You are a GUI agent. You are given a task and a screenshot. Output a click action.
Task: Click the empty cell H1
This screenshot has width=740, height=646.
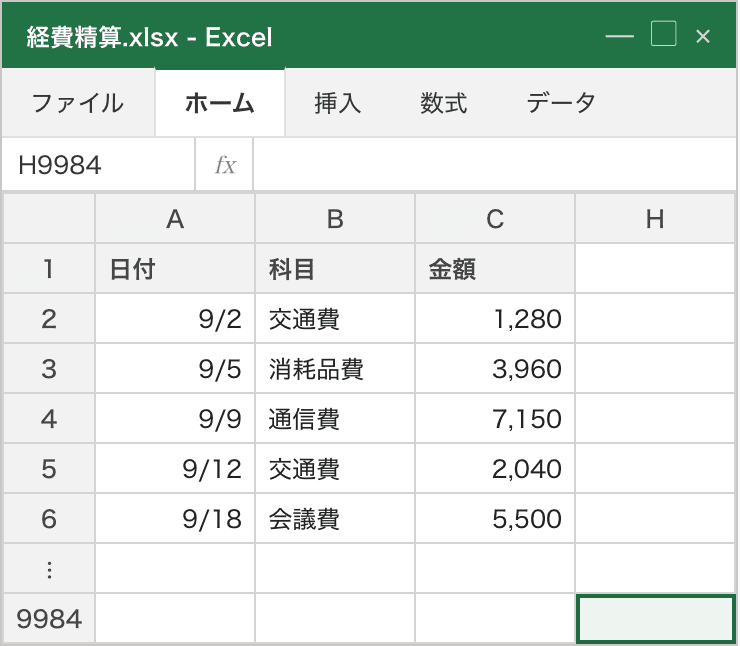[655, 268]
